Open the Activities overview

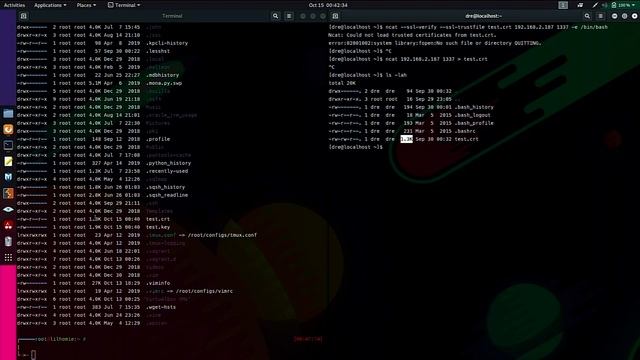pyautogui.click(x=14, y=5)
